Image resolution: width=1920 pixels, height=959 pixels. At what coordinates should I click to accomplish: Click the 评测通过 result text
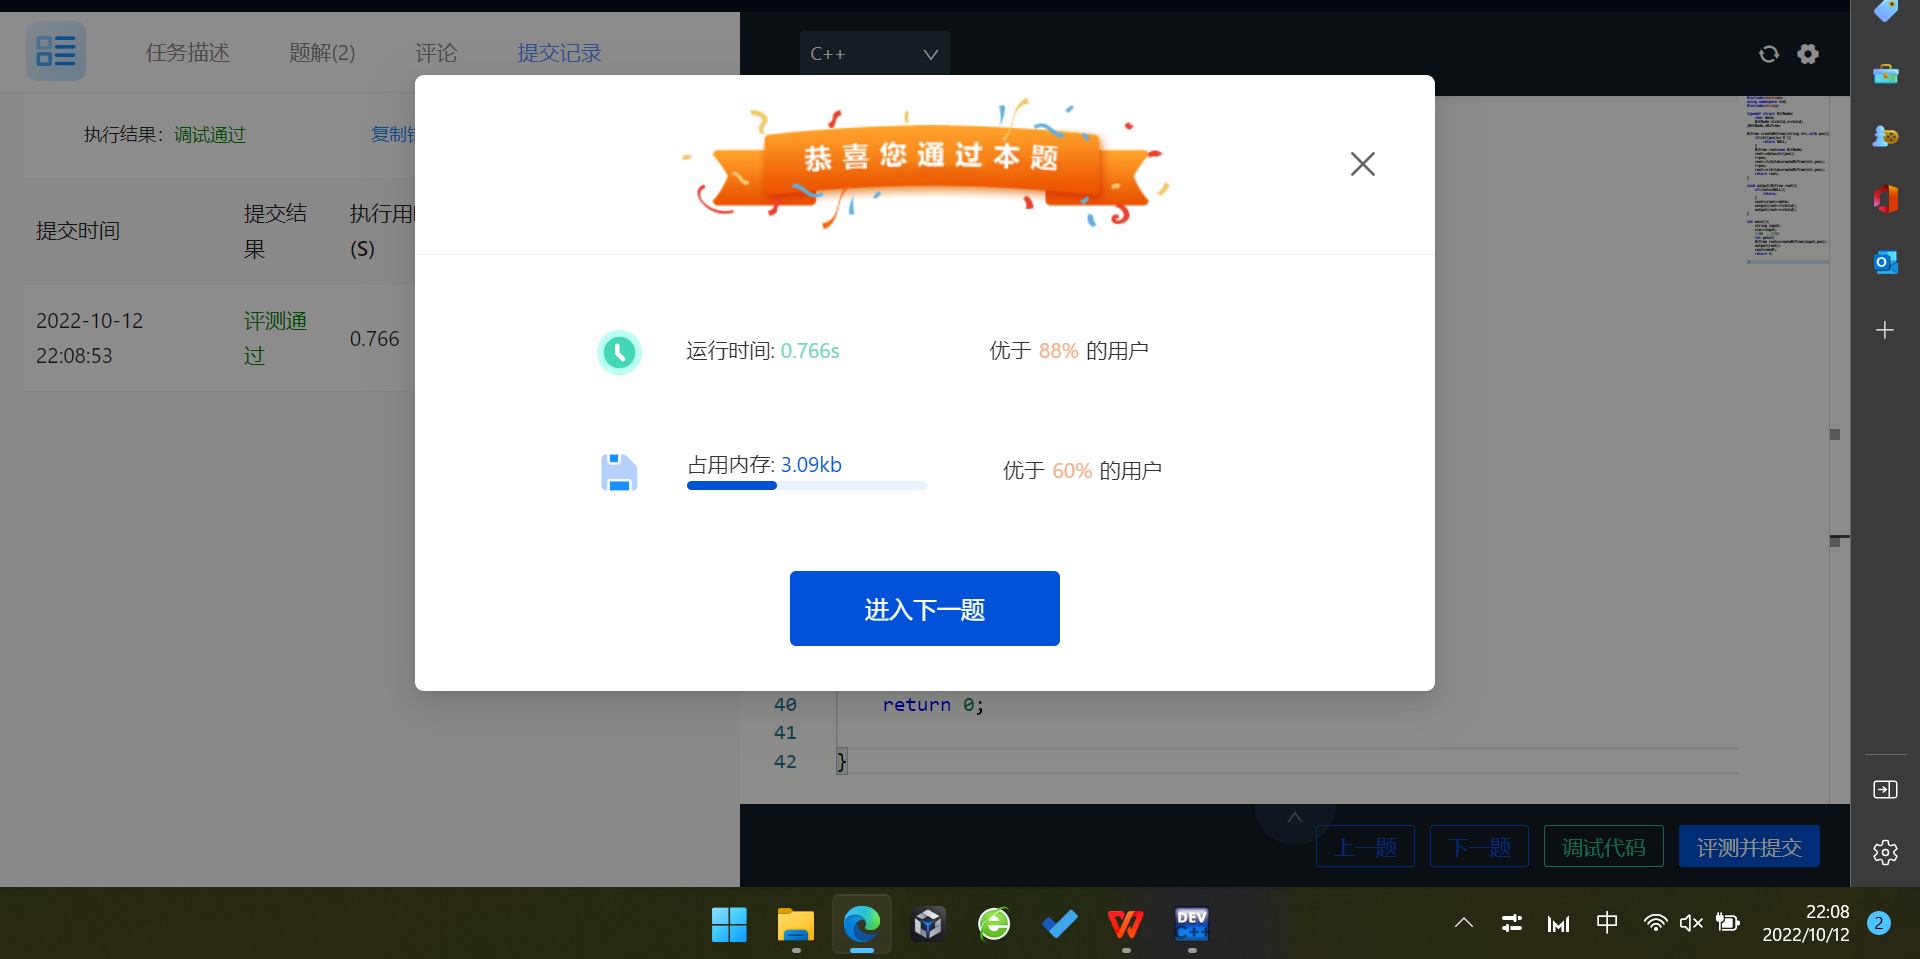(275, 338)
